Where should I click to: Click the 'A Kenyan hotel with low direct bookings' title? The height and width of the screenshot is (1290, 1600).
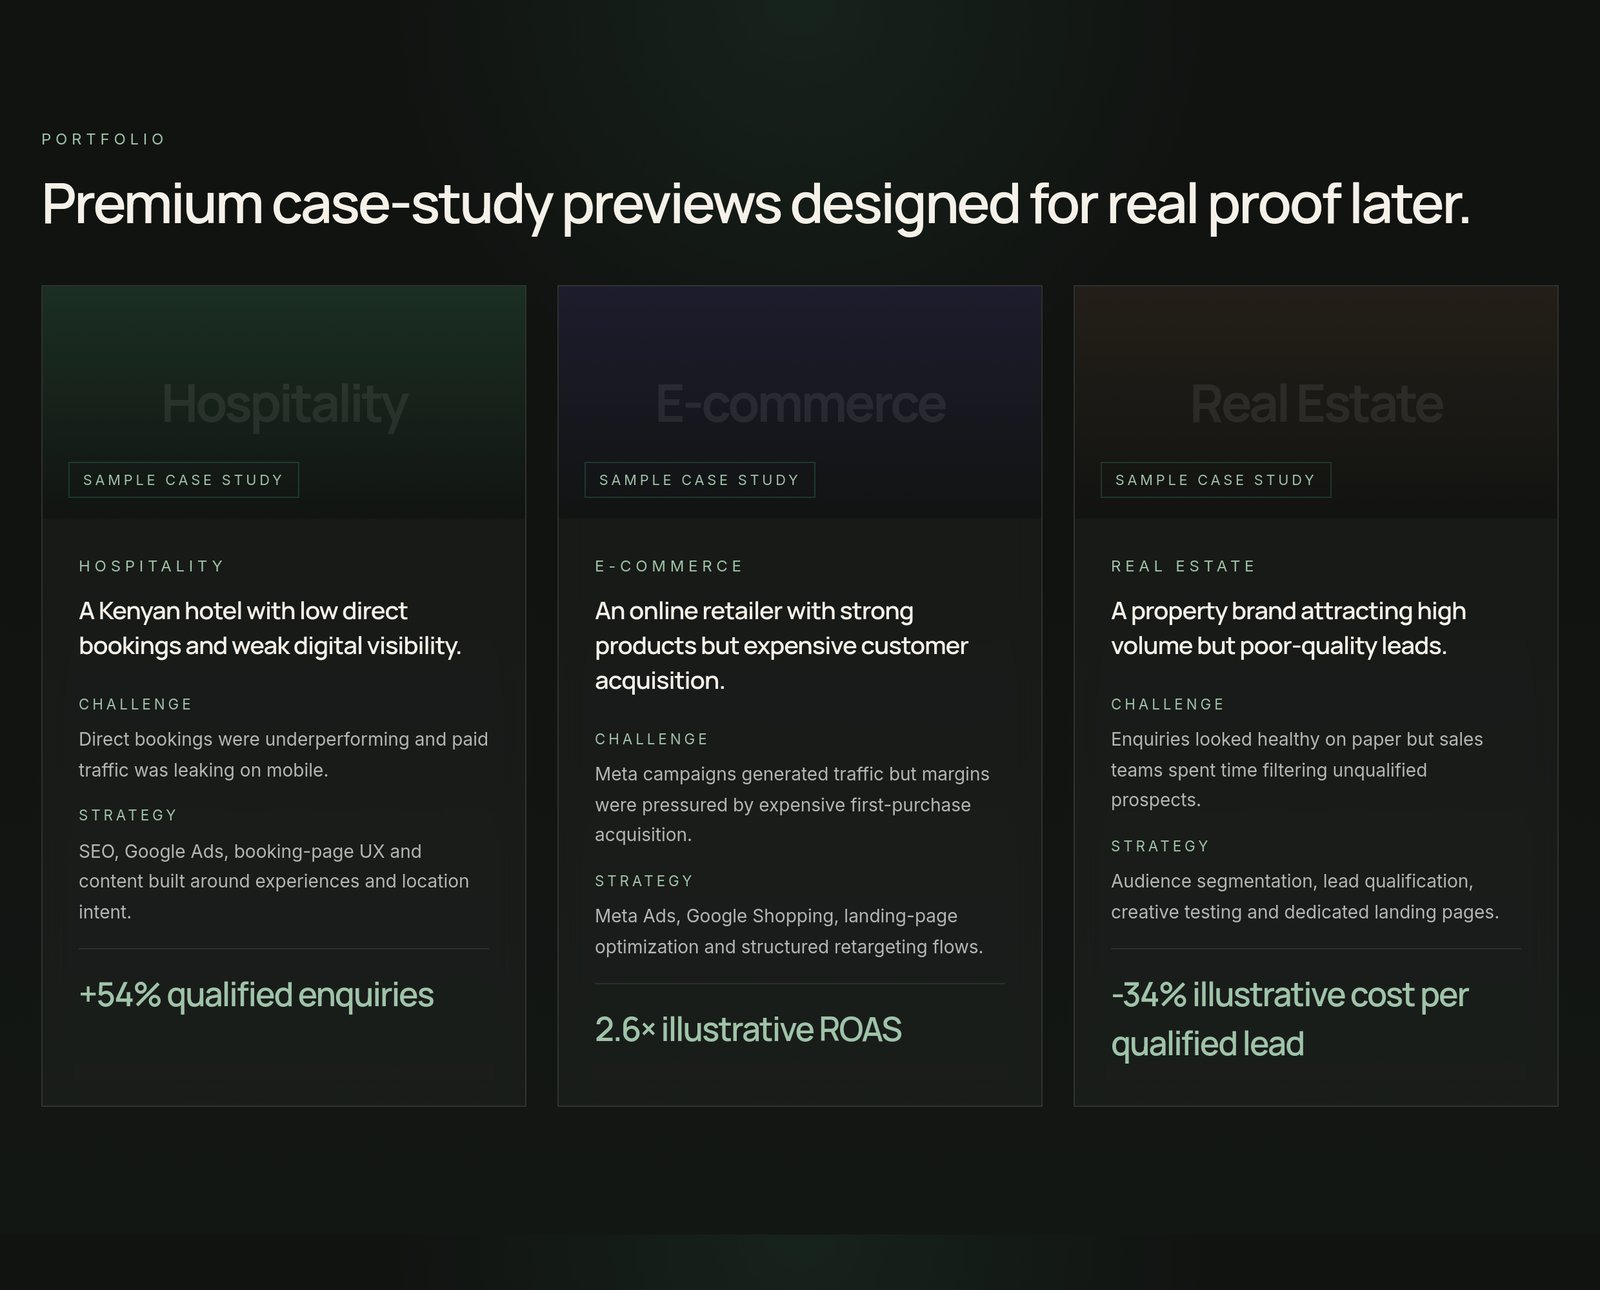pyautogui.click(x=270, y=628)
